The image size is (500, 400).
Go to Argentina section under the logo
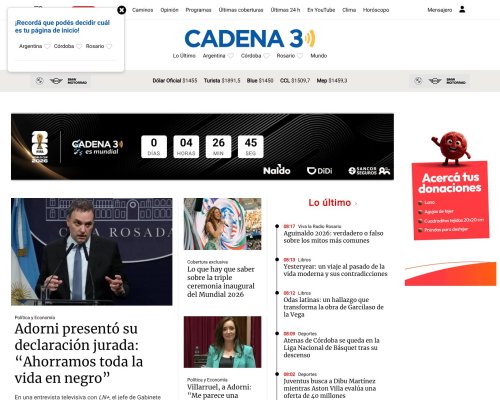[x=214, y=56]
